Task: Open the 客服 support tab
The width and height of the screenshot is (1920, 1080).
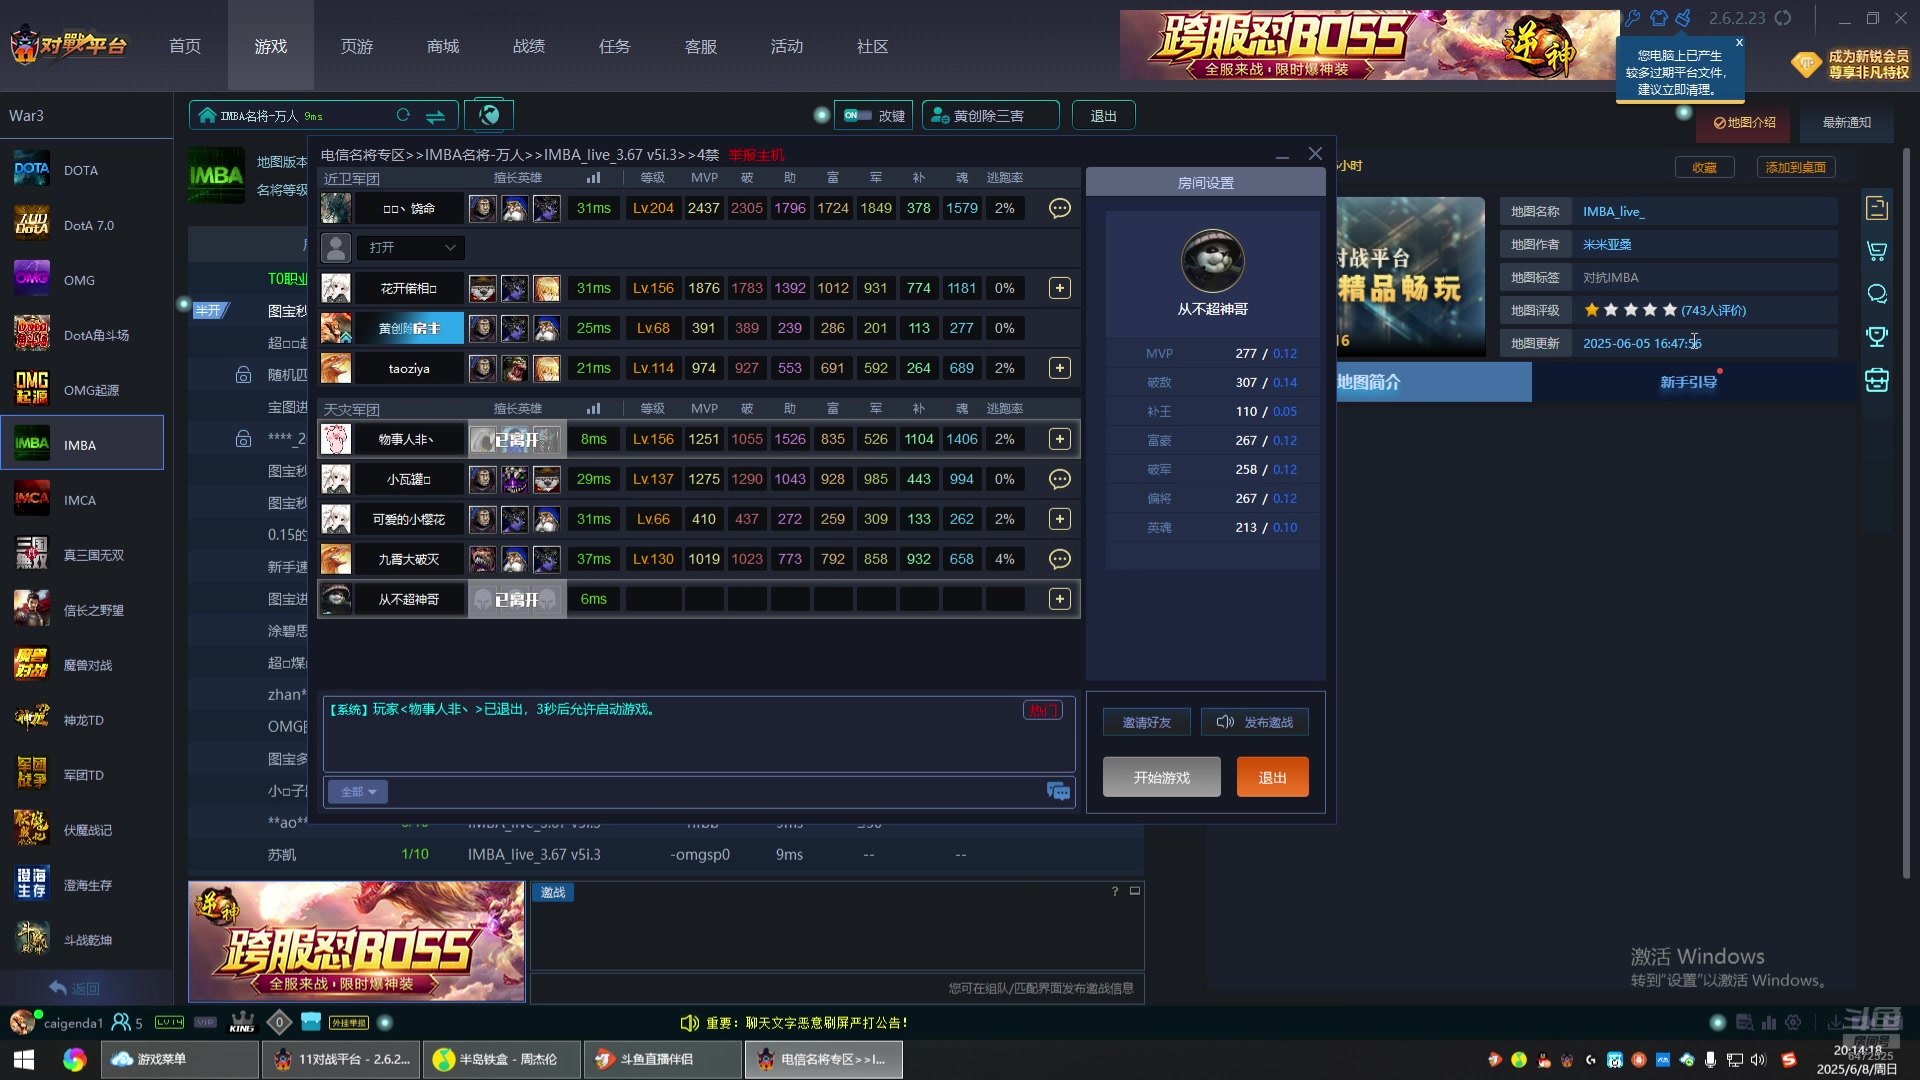Action: [701, 46]
